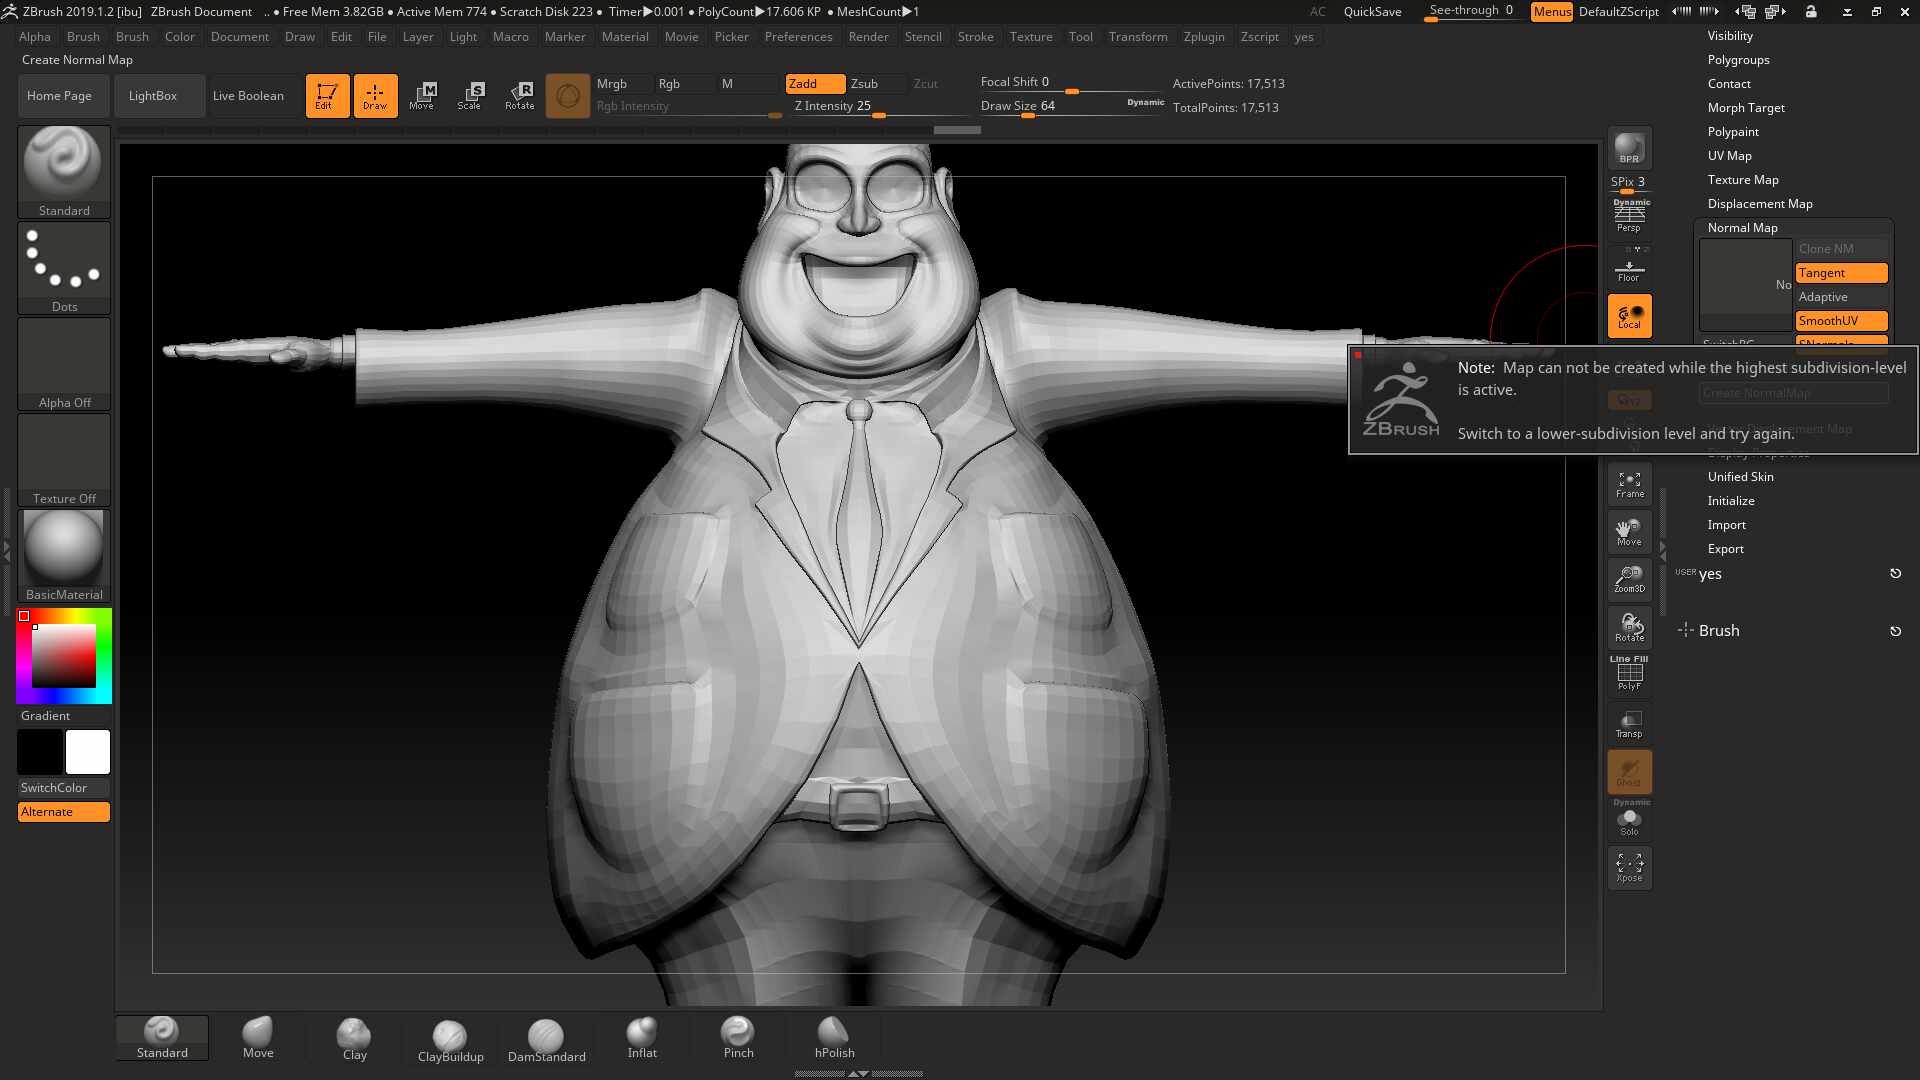
Task: Select the Scale transform icon
Action: tap(470, 96)
